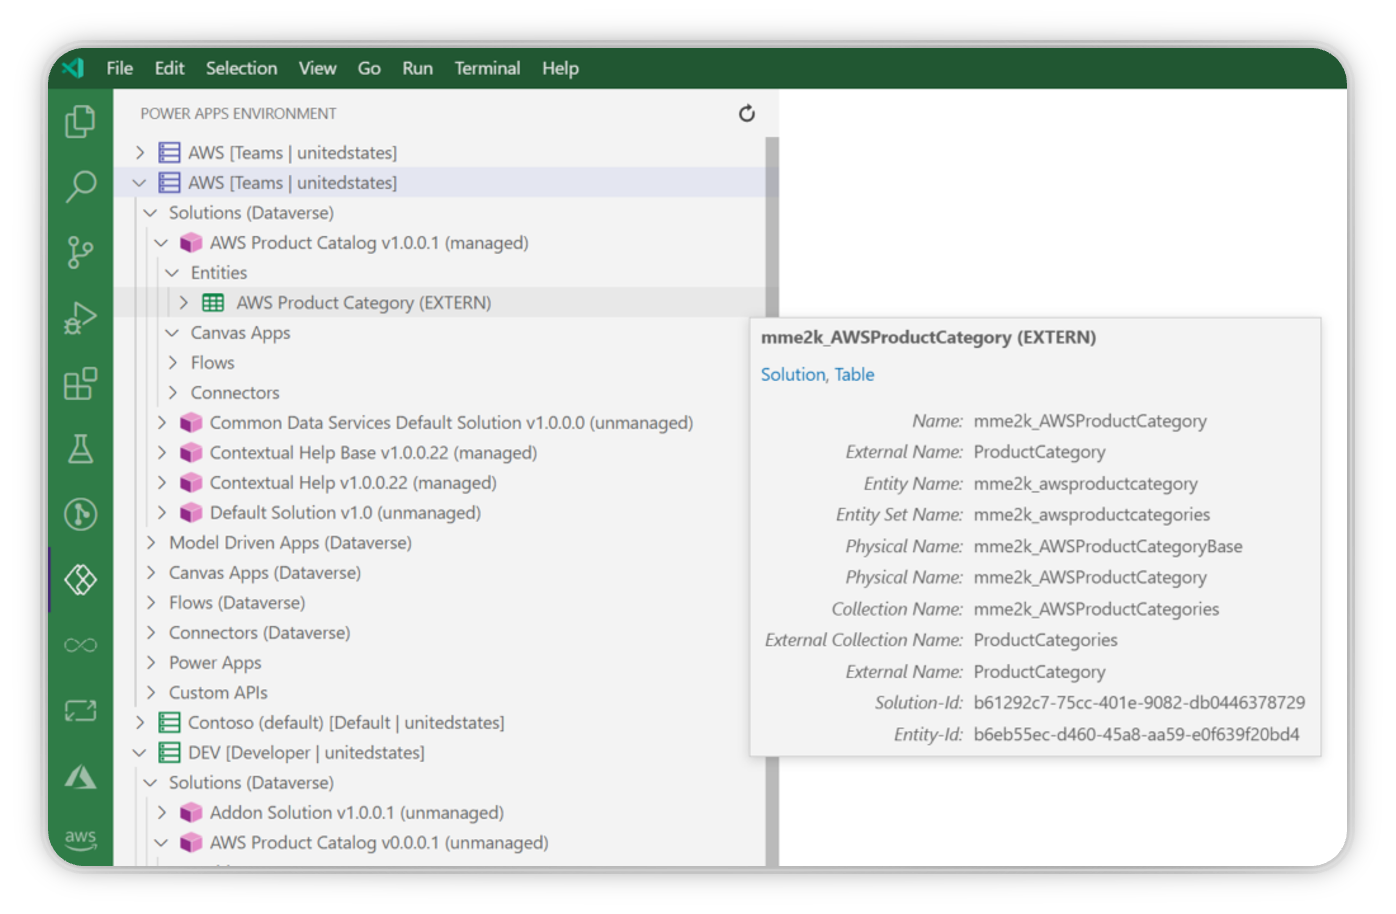Open the Explorer sidebar icon
1396x914 pixels.
80,121
